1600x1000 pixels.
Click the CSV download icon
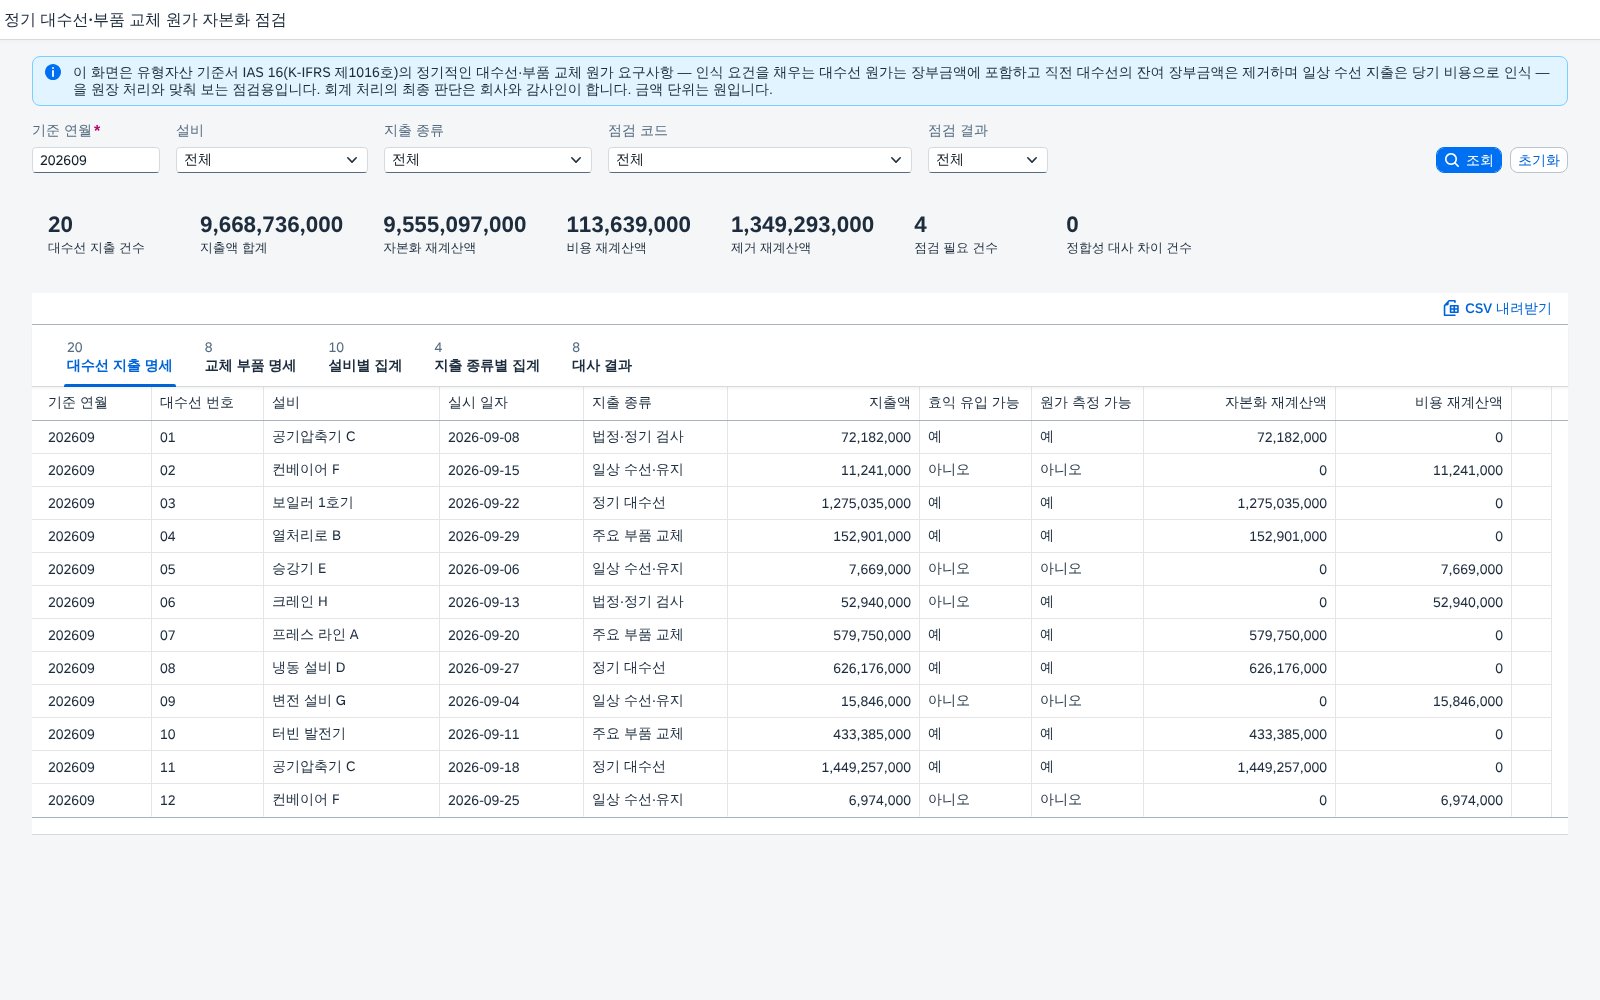click(1451, 308)
